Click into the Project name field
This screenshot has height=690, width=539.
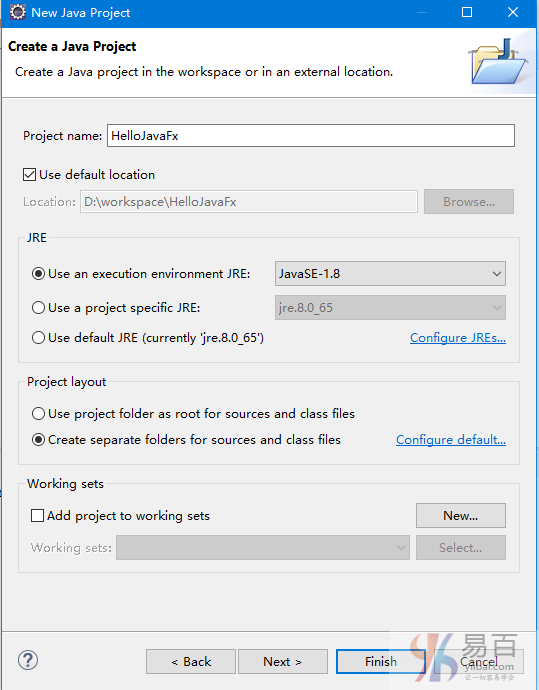(x=311, y=136)
